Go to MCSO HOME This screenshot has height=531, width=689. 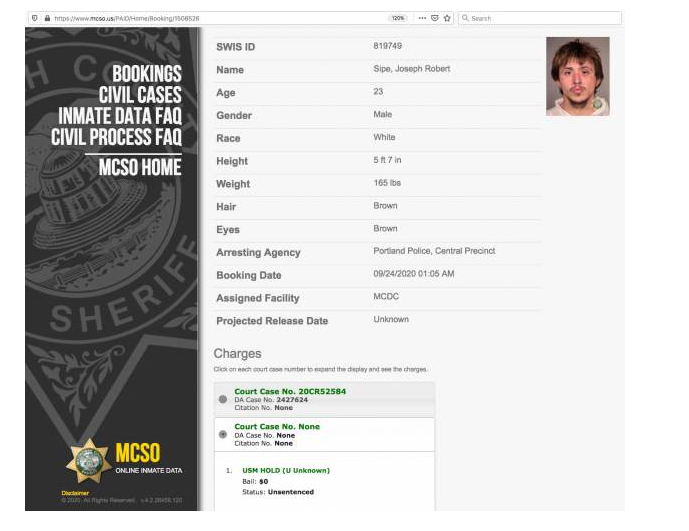point(140,167)
